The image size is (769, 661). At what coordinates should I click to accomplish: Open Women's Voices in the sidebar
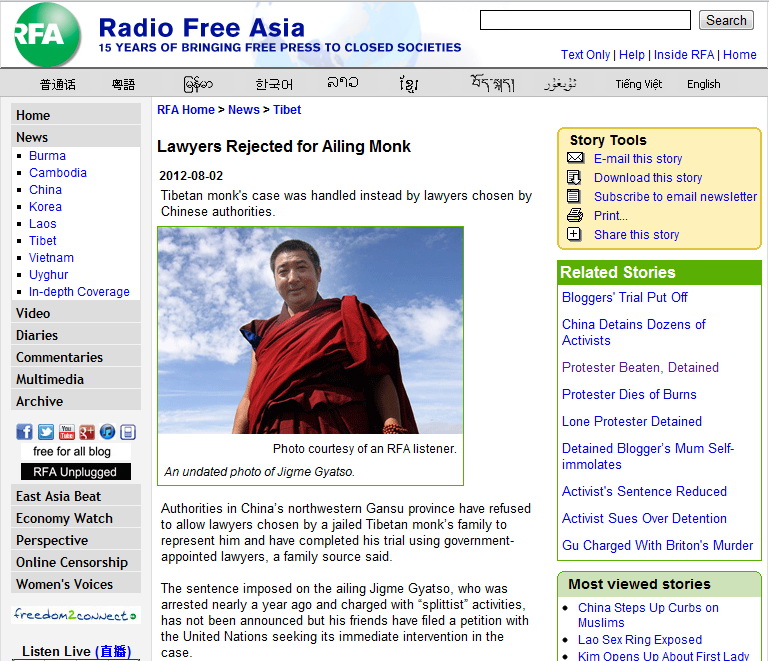click(76, 585)
